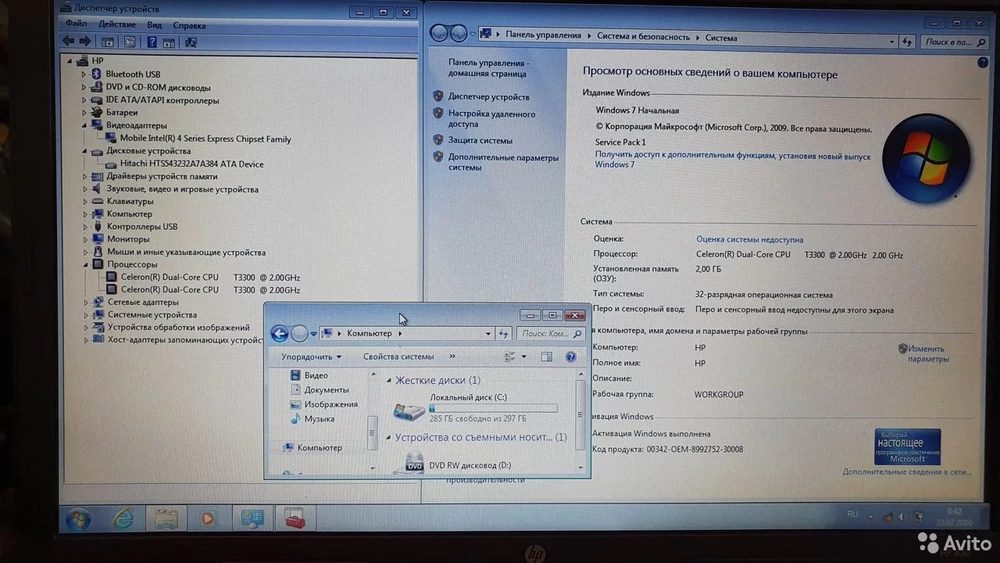
Task: Click the toolbar overflow chevrons in explorer
Action: (x=452, y=356)
